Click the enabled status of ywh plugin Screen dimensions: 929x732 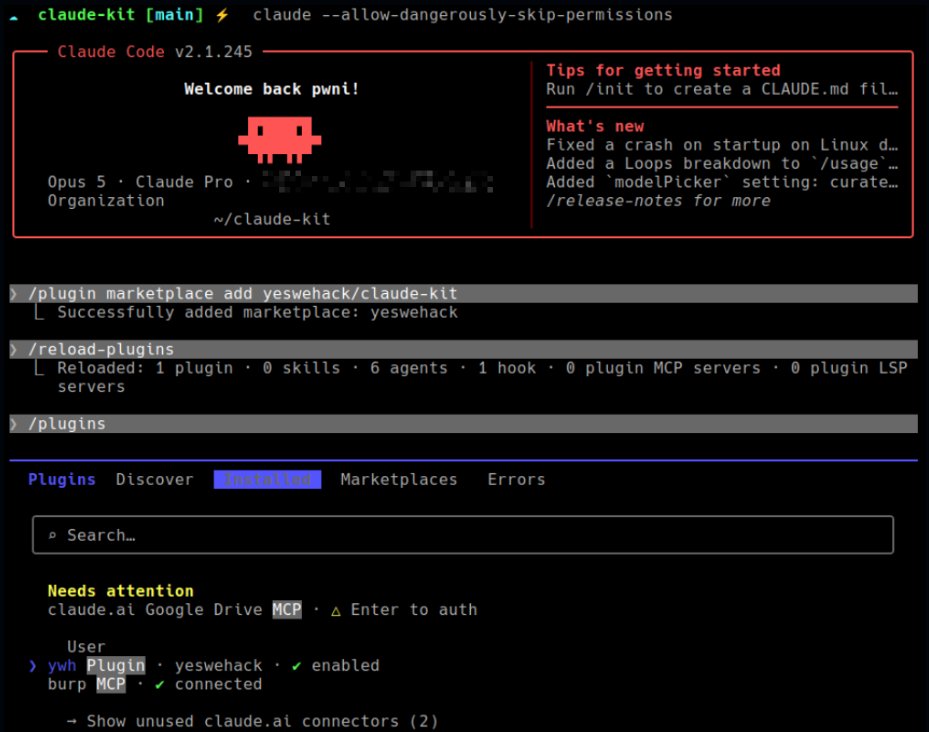point(345,666)
